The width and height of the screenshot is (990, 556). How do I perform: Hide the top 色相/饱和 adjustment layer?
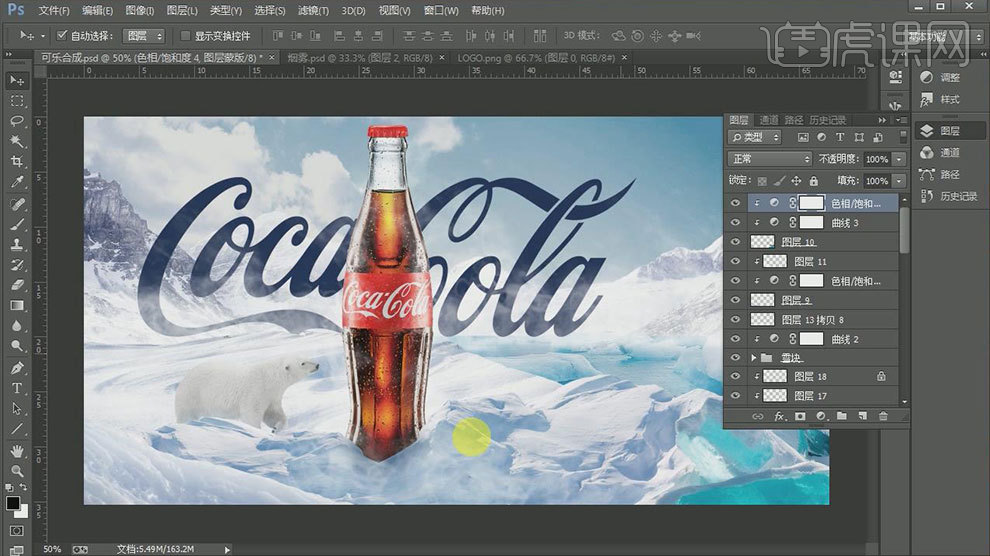click(735, 203)
